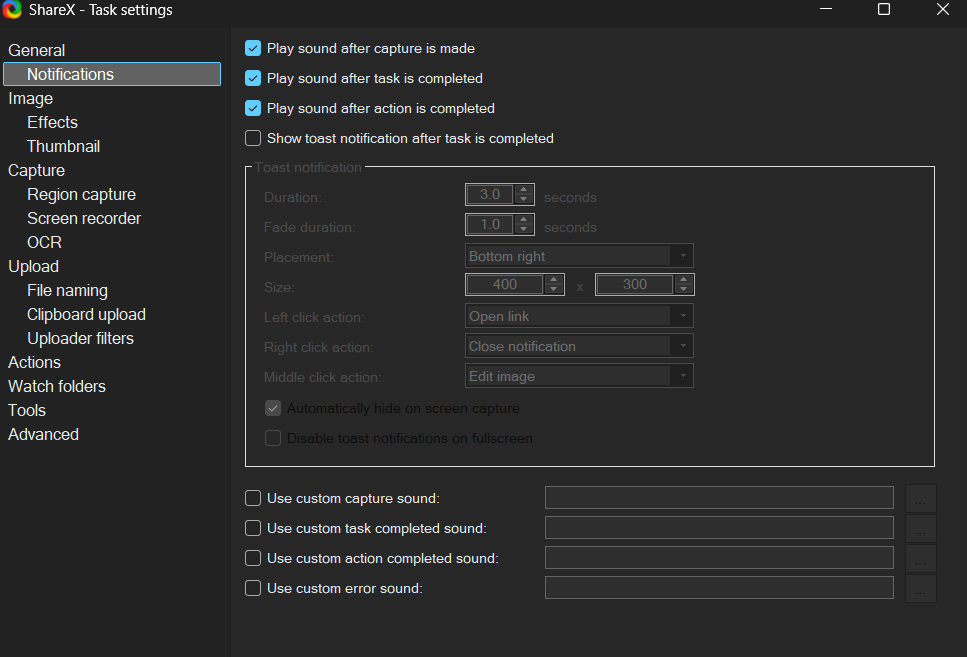The width and height of the screenshot is (967, 657).
Task: Open Thumbnail settings page
Action: coord(64,146)
